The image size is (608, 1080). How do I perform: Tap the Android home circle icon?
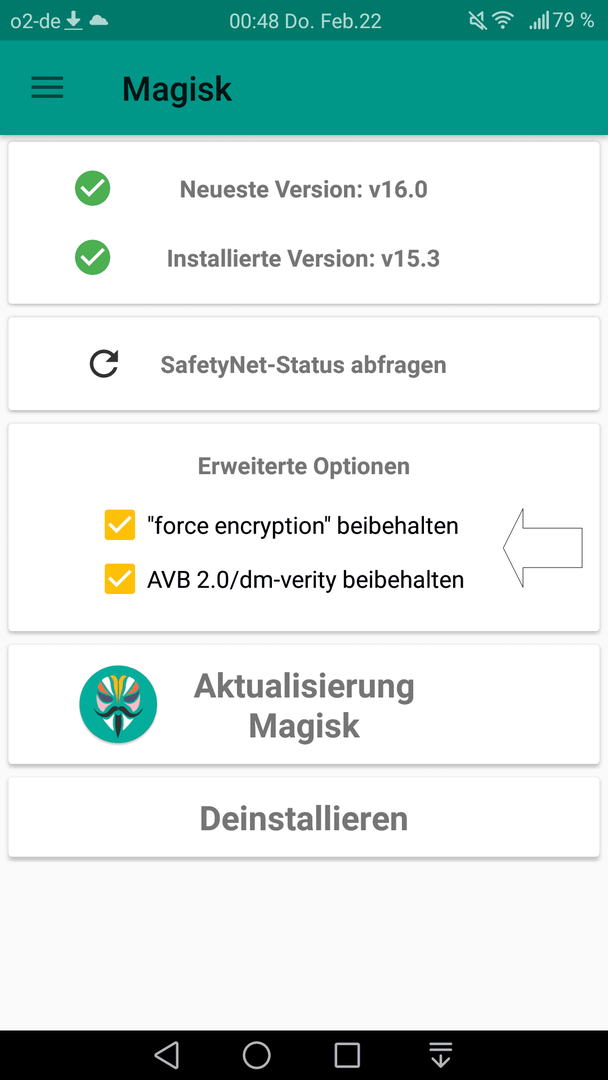tap(257, 1055)
